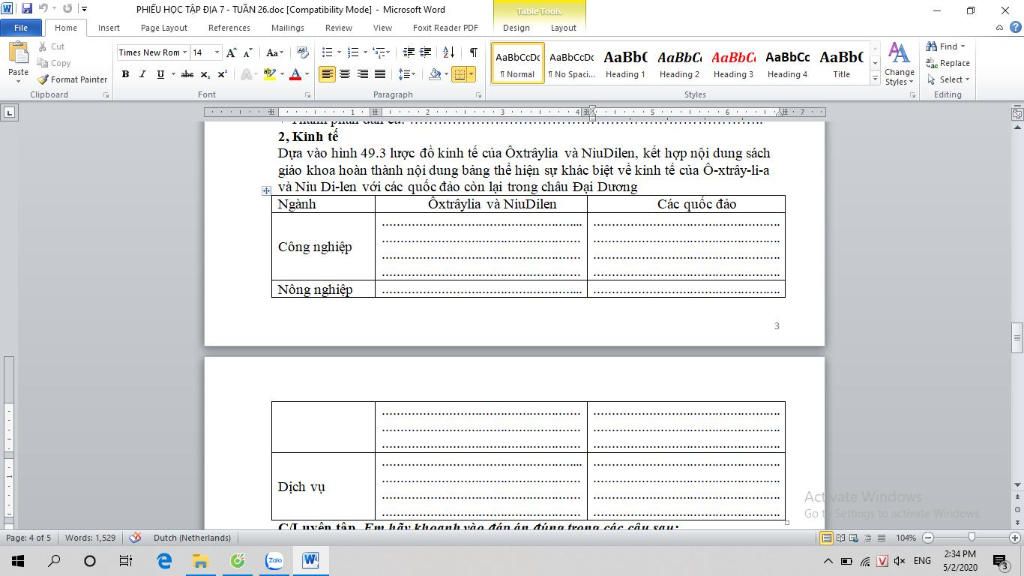The image size is (1024, 576).
Task: Click the Find binoculars icon
Action: pyautogui.click(x=931, y=46)
